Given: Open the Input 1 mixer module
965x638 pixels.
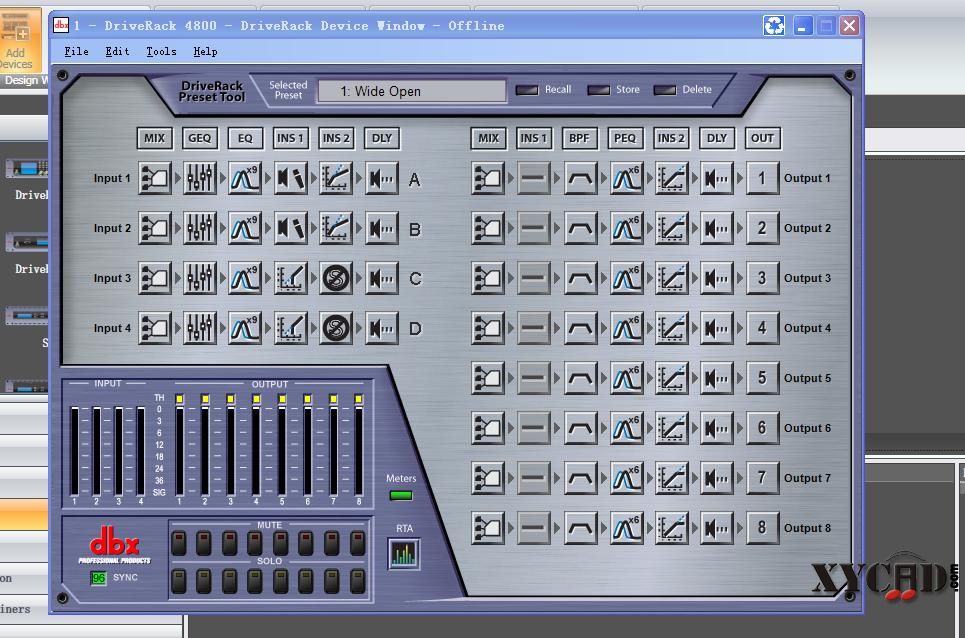Looking at the screenshot, I should 154,178.
